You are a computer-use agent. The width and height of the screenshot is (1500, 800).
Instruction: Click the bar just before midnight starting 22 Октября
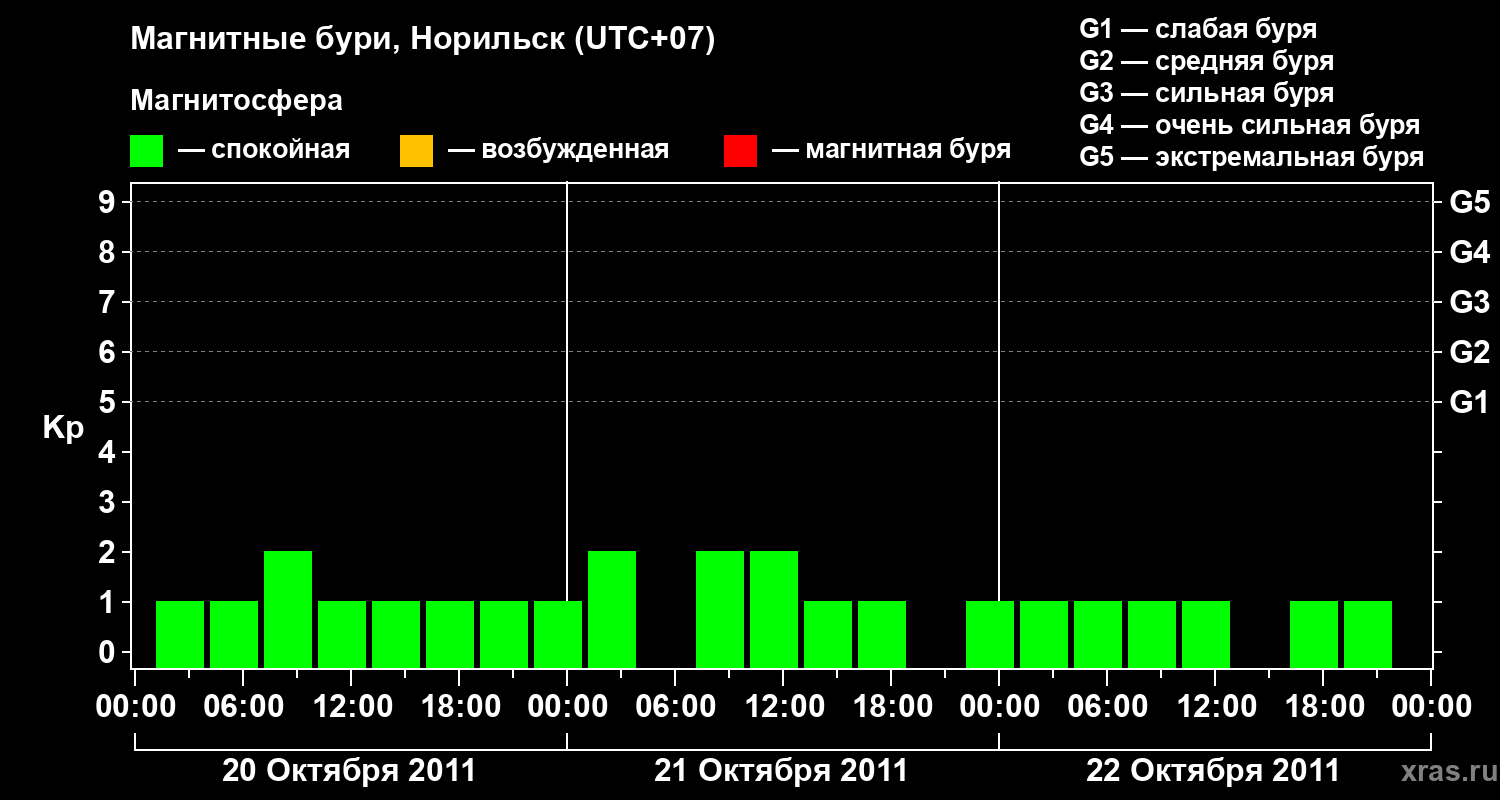(990, 634)
